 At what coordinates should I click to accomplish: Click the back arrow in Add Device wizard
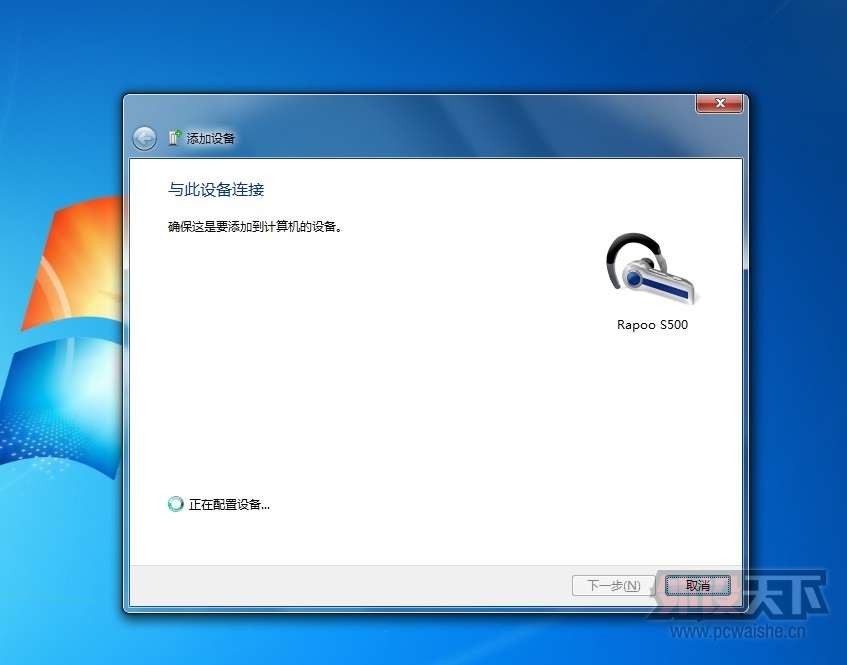tap(144, 139)
